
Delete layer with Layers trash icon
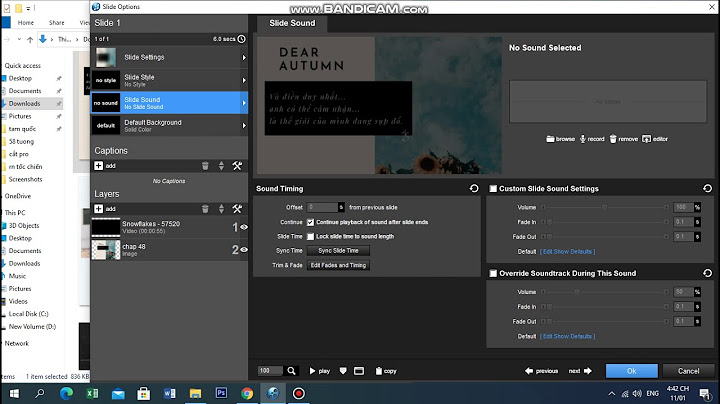(205, 209)
